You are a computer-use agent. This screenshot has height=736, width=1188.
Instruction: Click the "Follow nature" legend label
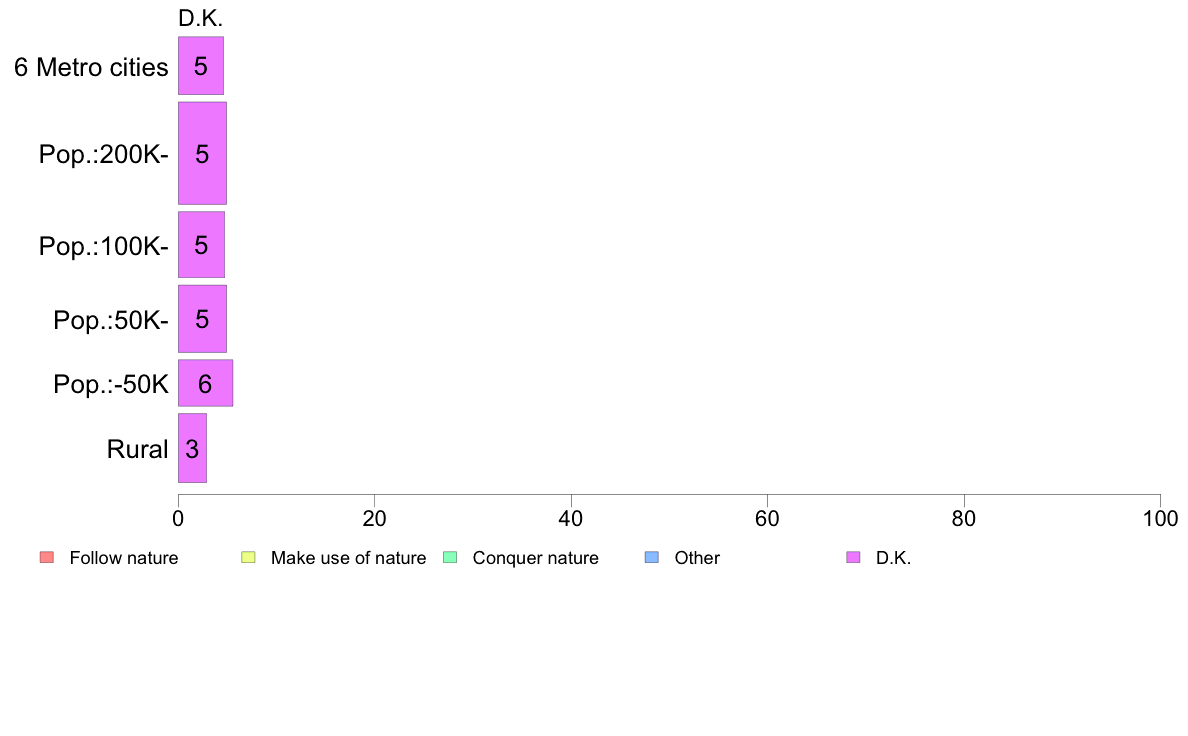pos(124,558)
